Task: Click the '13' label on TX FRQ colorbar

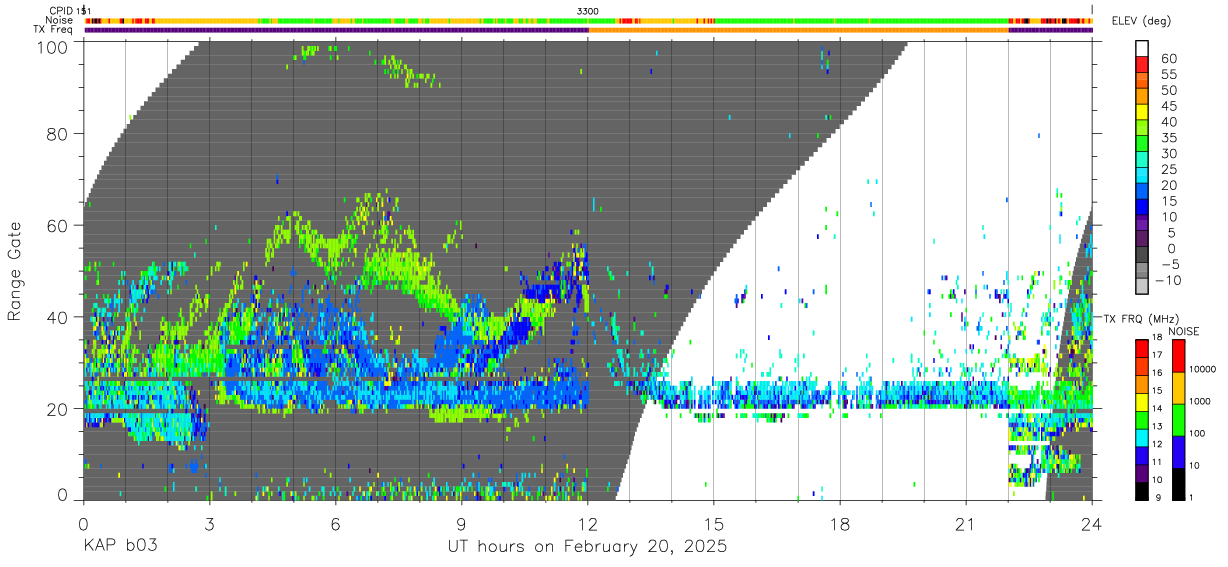Action: coord(1157,426)
